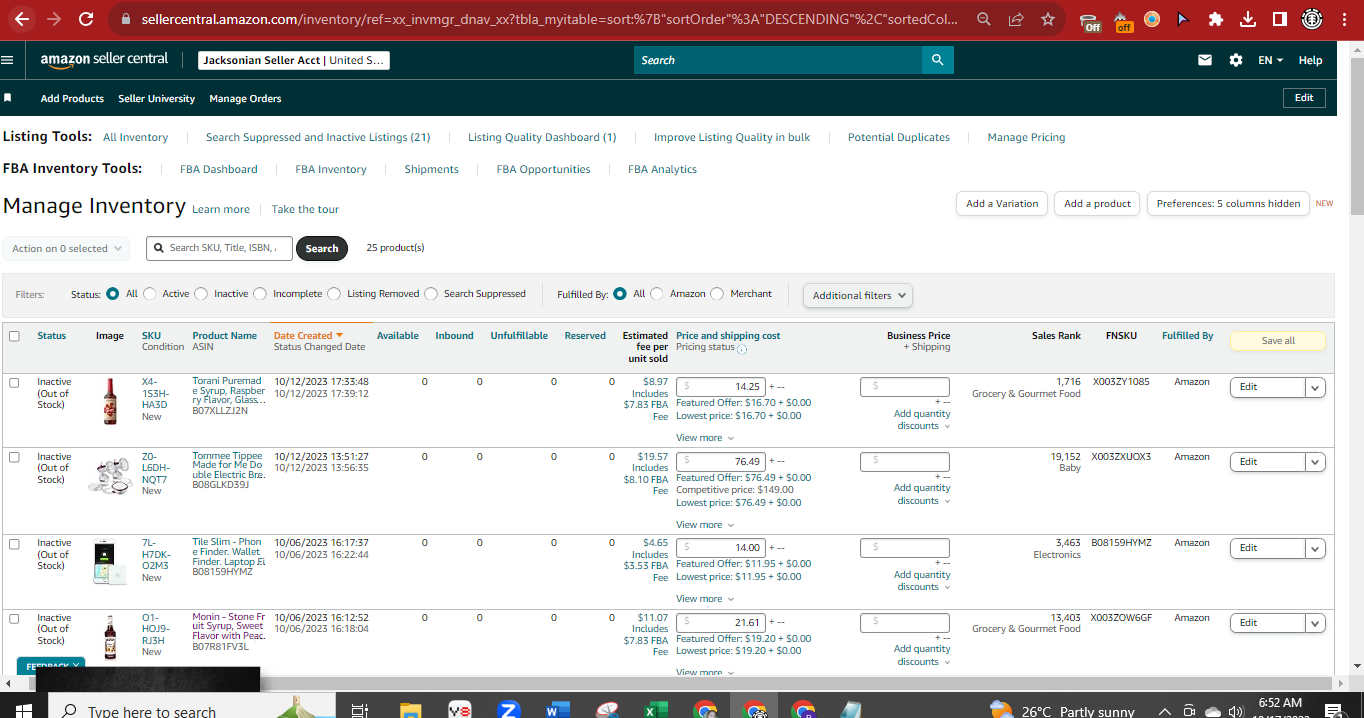Toggle the browser side panel icon

(1279, 19)
